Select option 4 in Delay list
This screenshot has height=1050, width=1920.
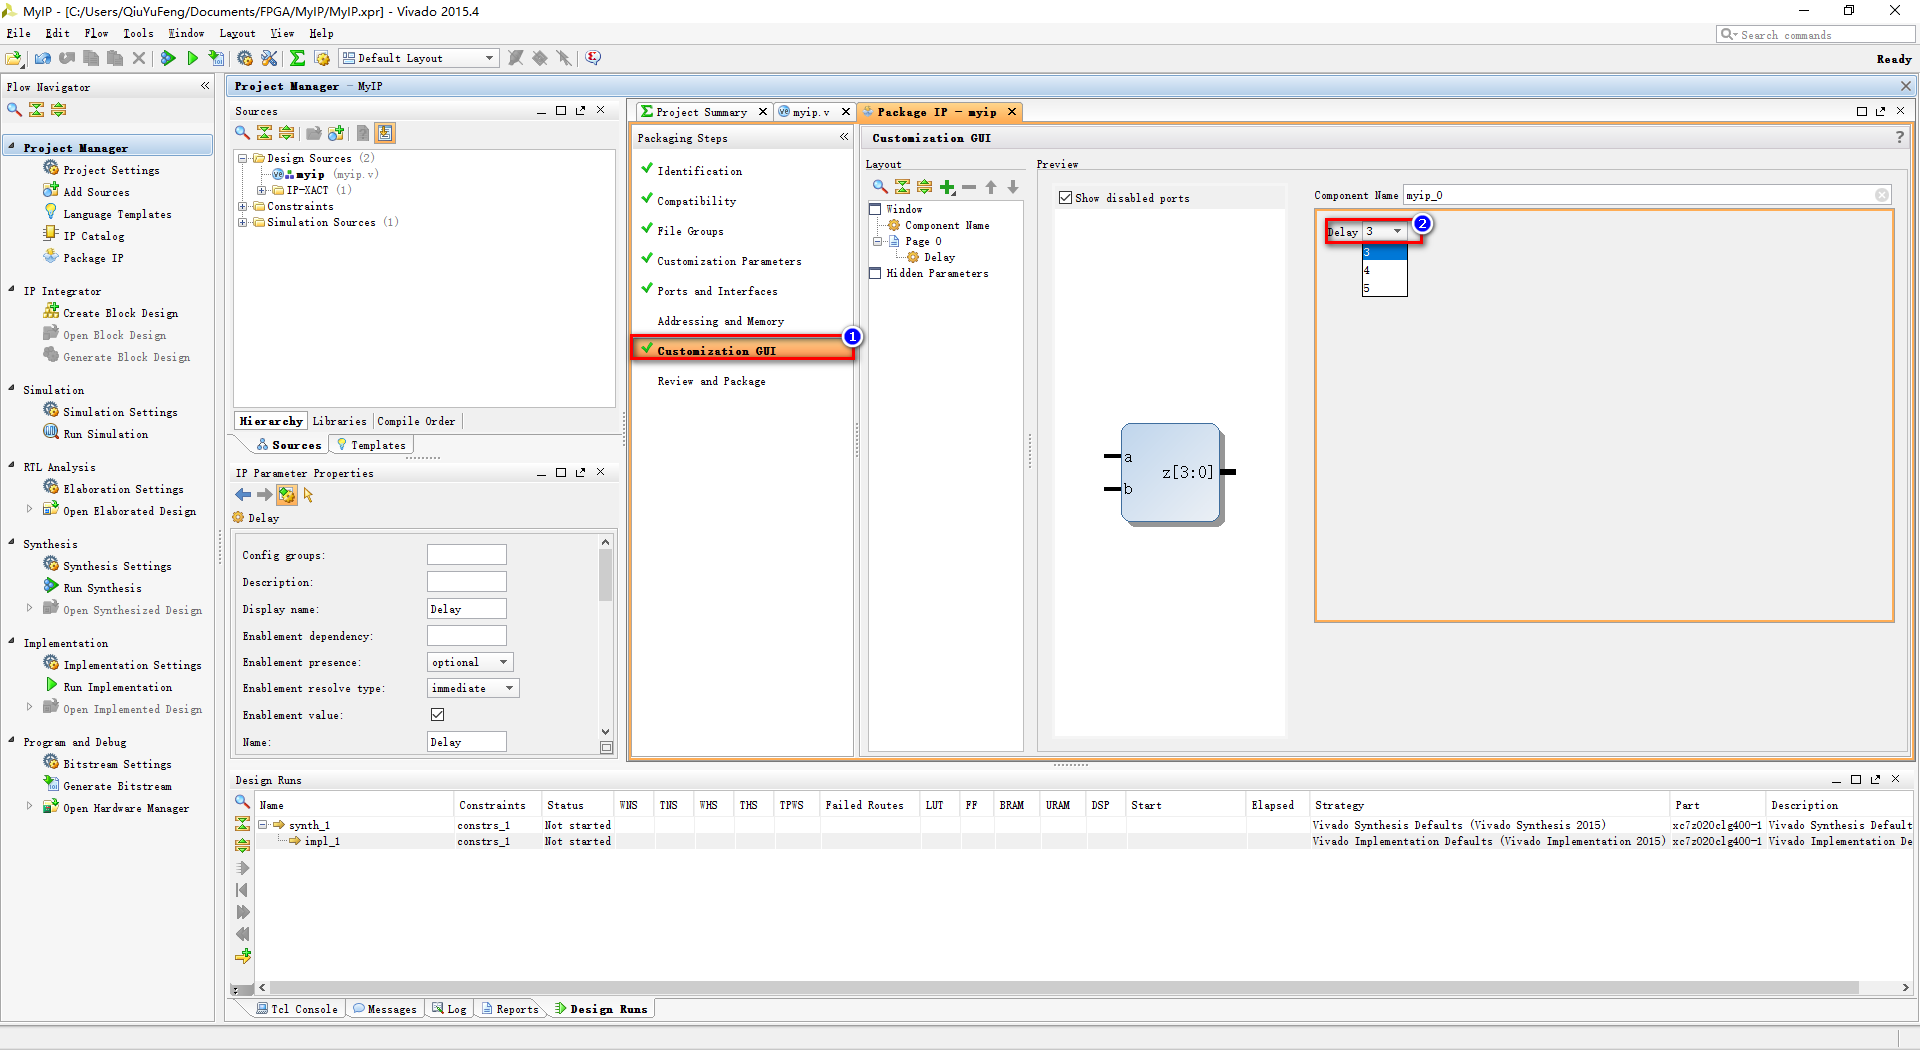(1384, 270)
